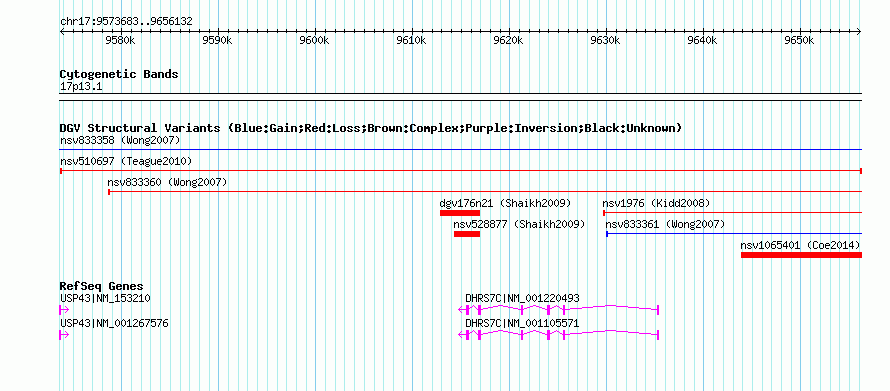Click the Cytogenetic Bands track title
This screenshot has height=391, width=890.
tap(119, 74)
